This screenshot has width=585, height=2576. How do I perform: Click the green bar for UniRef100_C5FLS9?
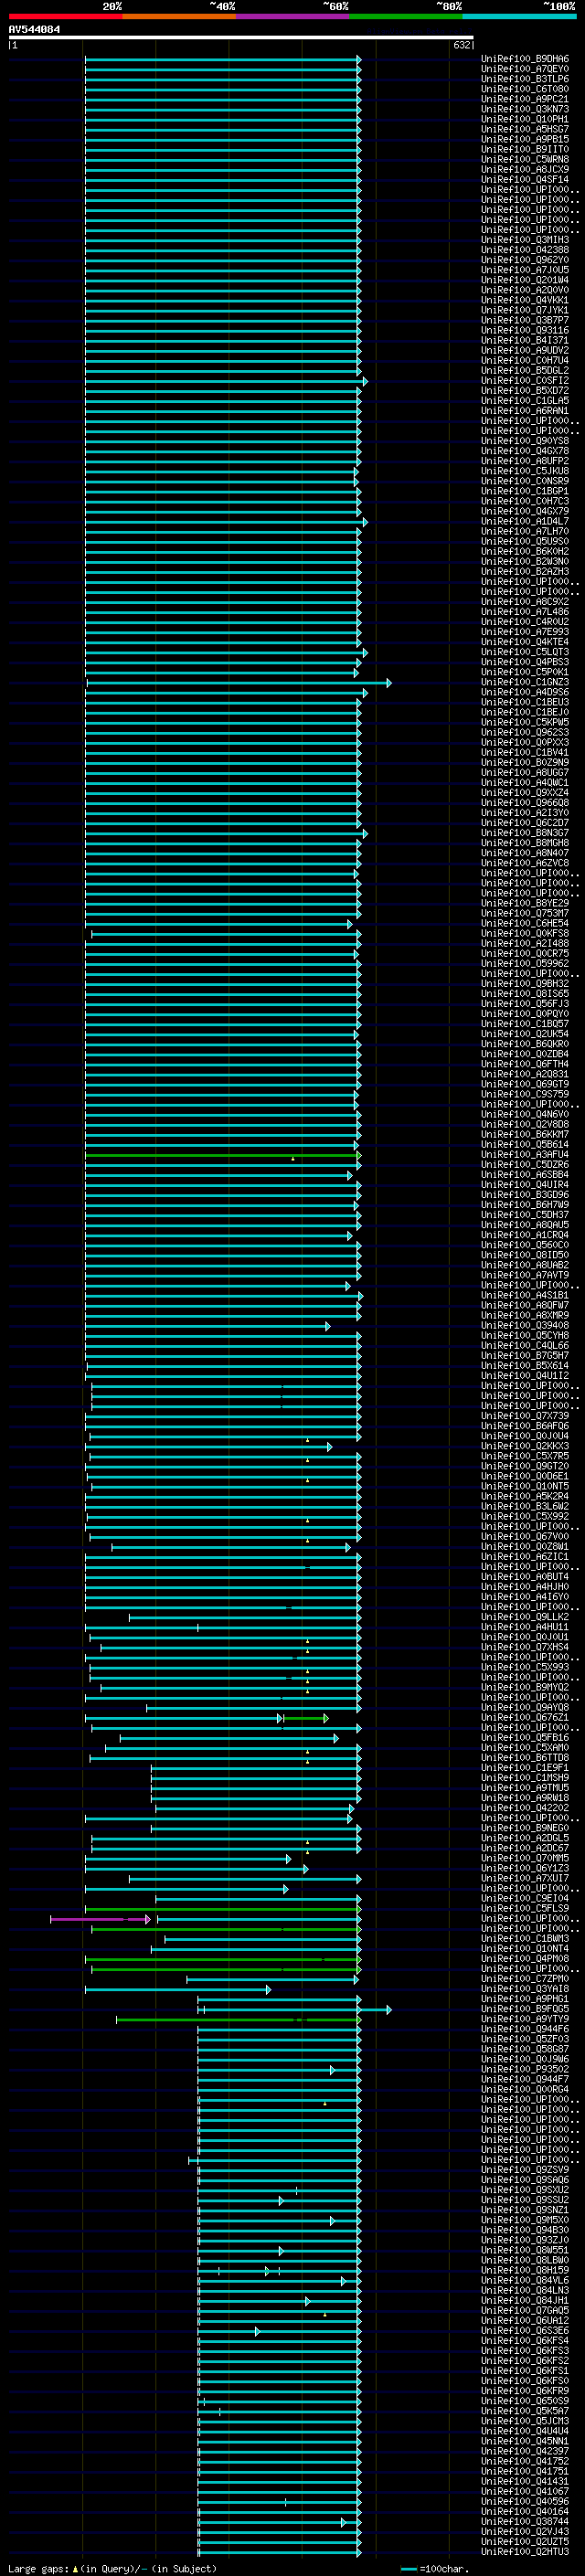223,1909
